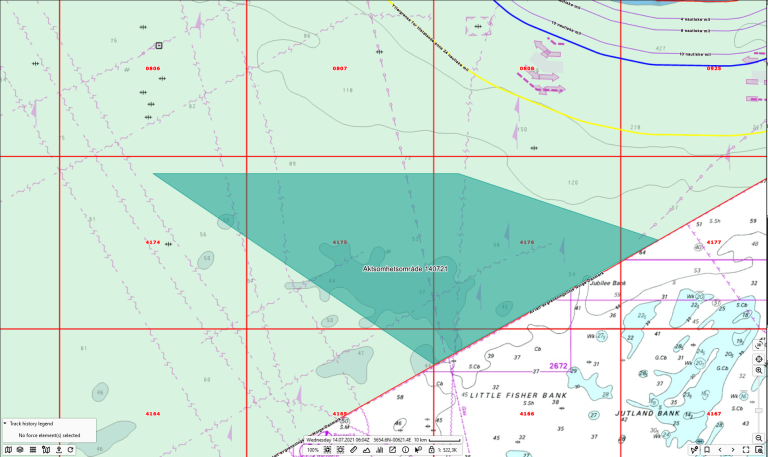768x457 pixels.
Task: Go to next map view arrow
Action: click(732, 450)
